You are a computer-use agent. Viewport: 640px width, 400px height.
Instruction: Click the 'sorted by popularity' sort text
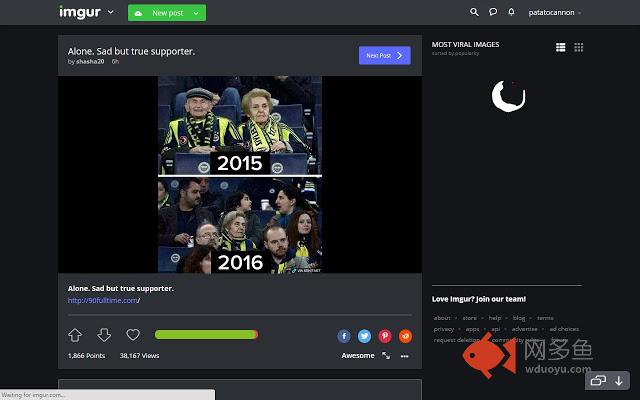[456, 53]
